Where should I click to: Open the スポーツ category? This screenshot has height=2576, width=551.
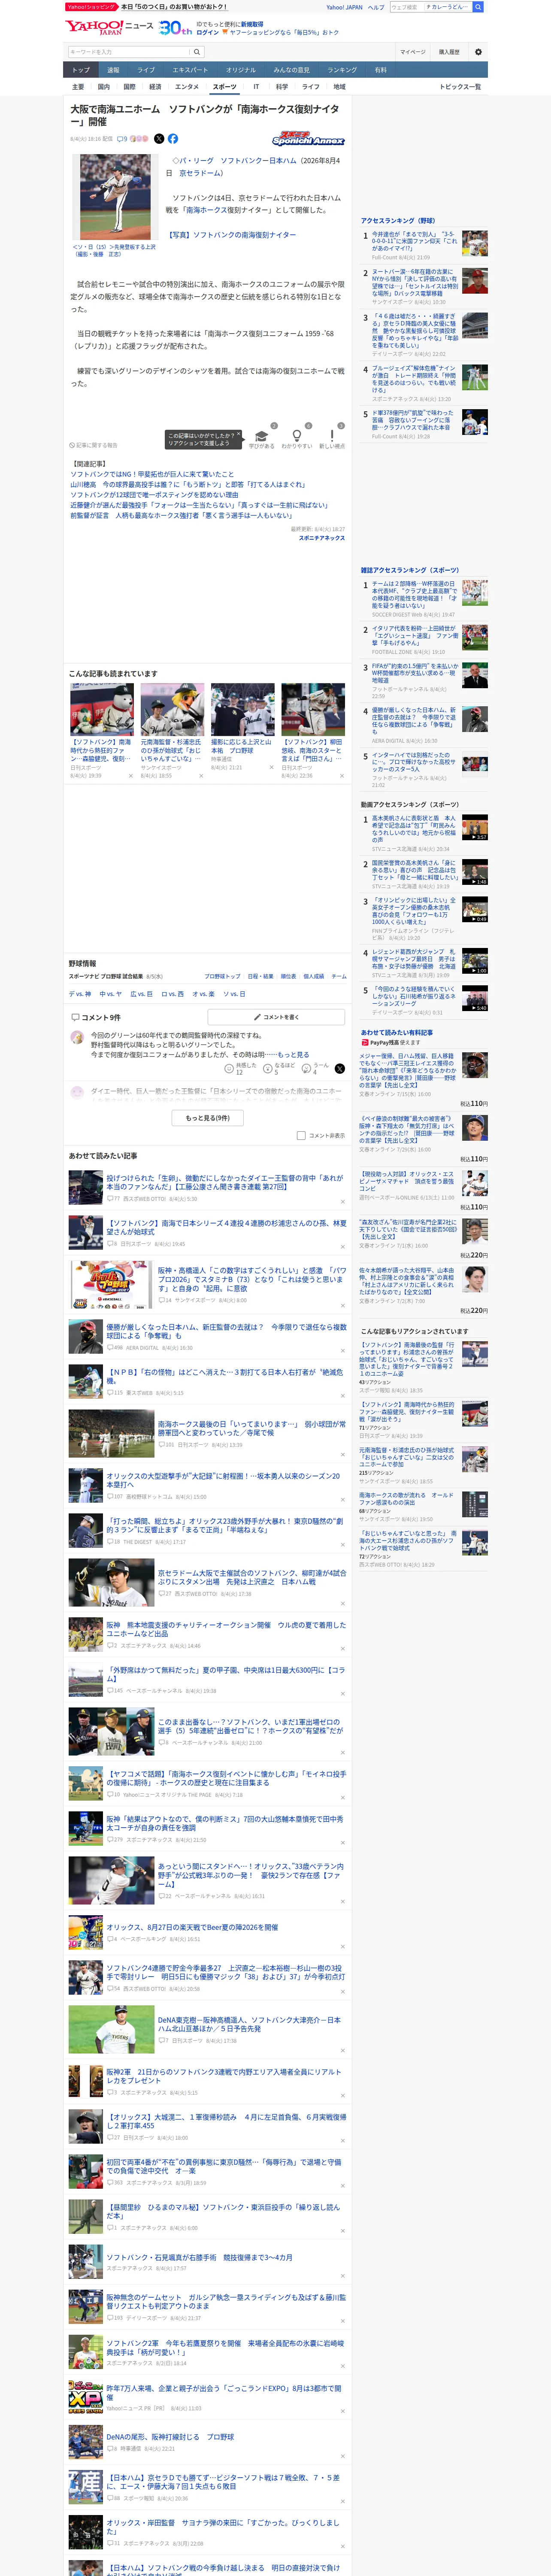coord(225,87)
